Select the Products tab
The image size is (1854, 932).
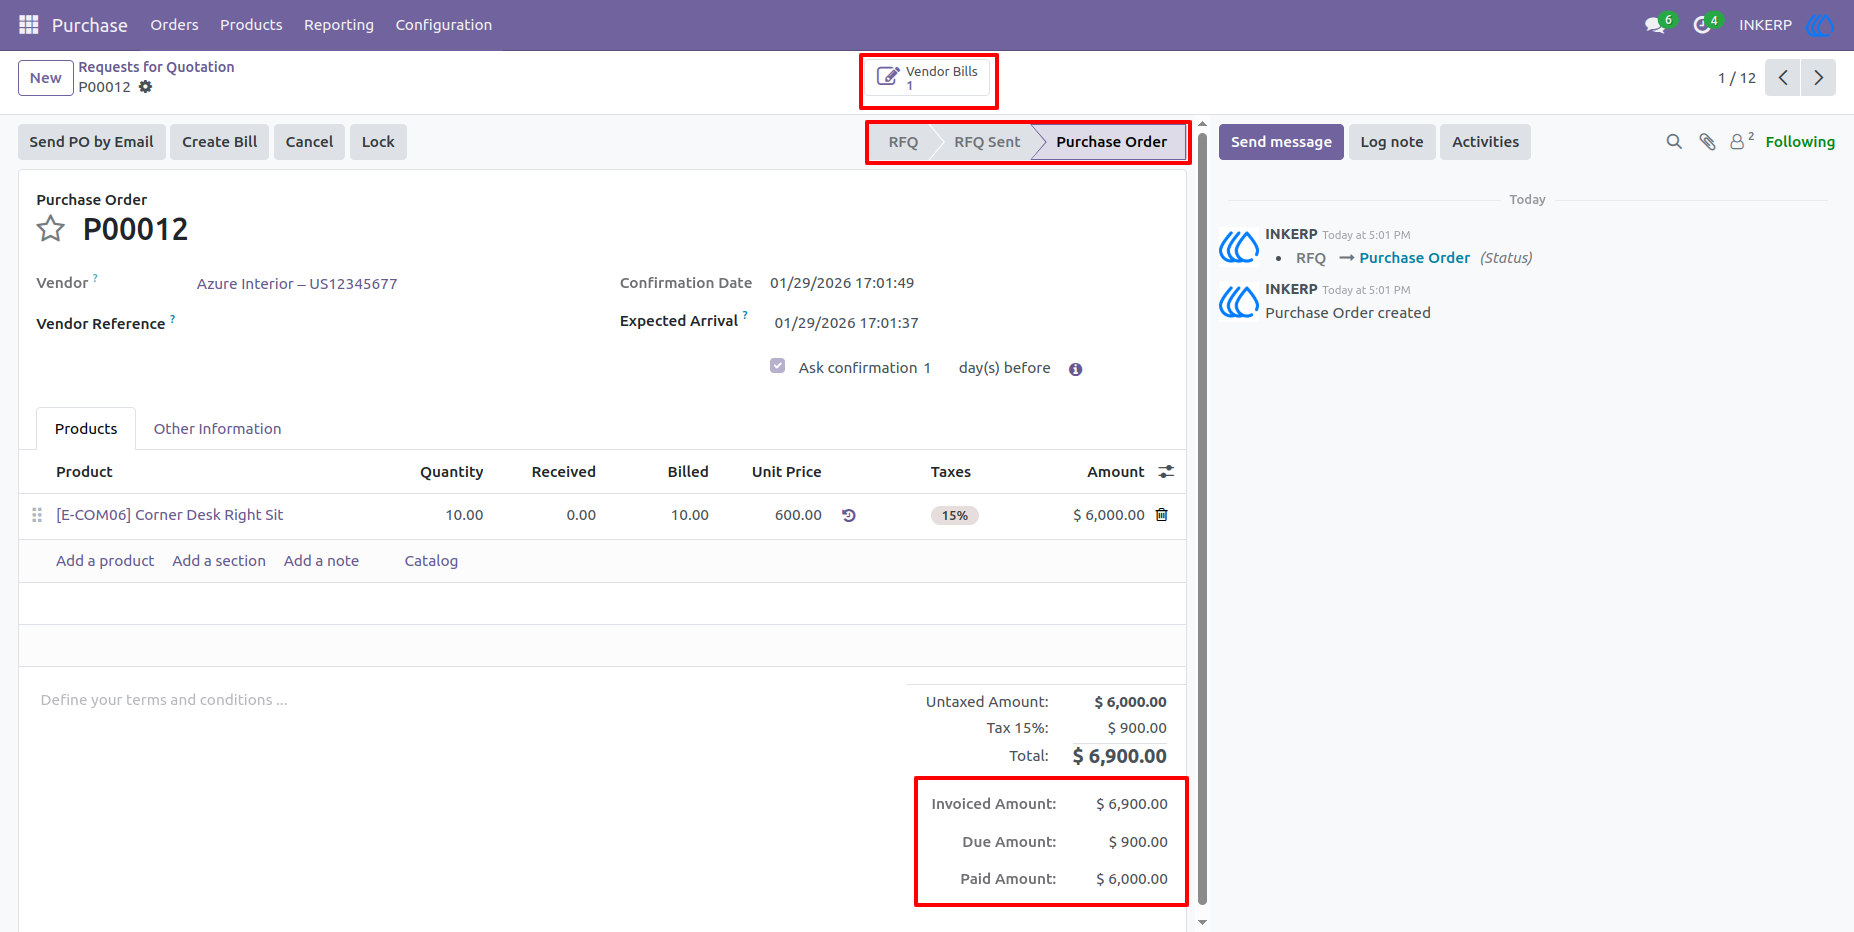(x=86, y=429)
